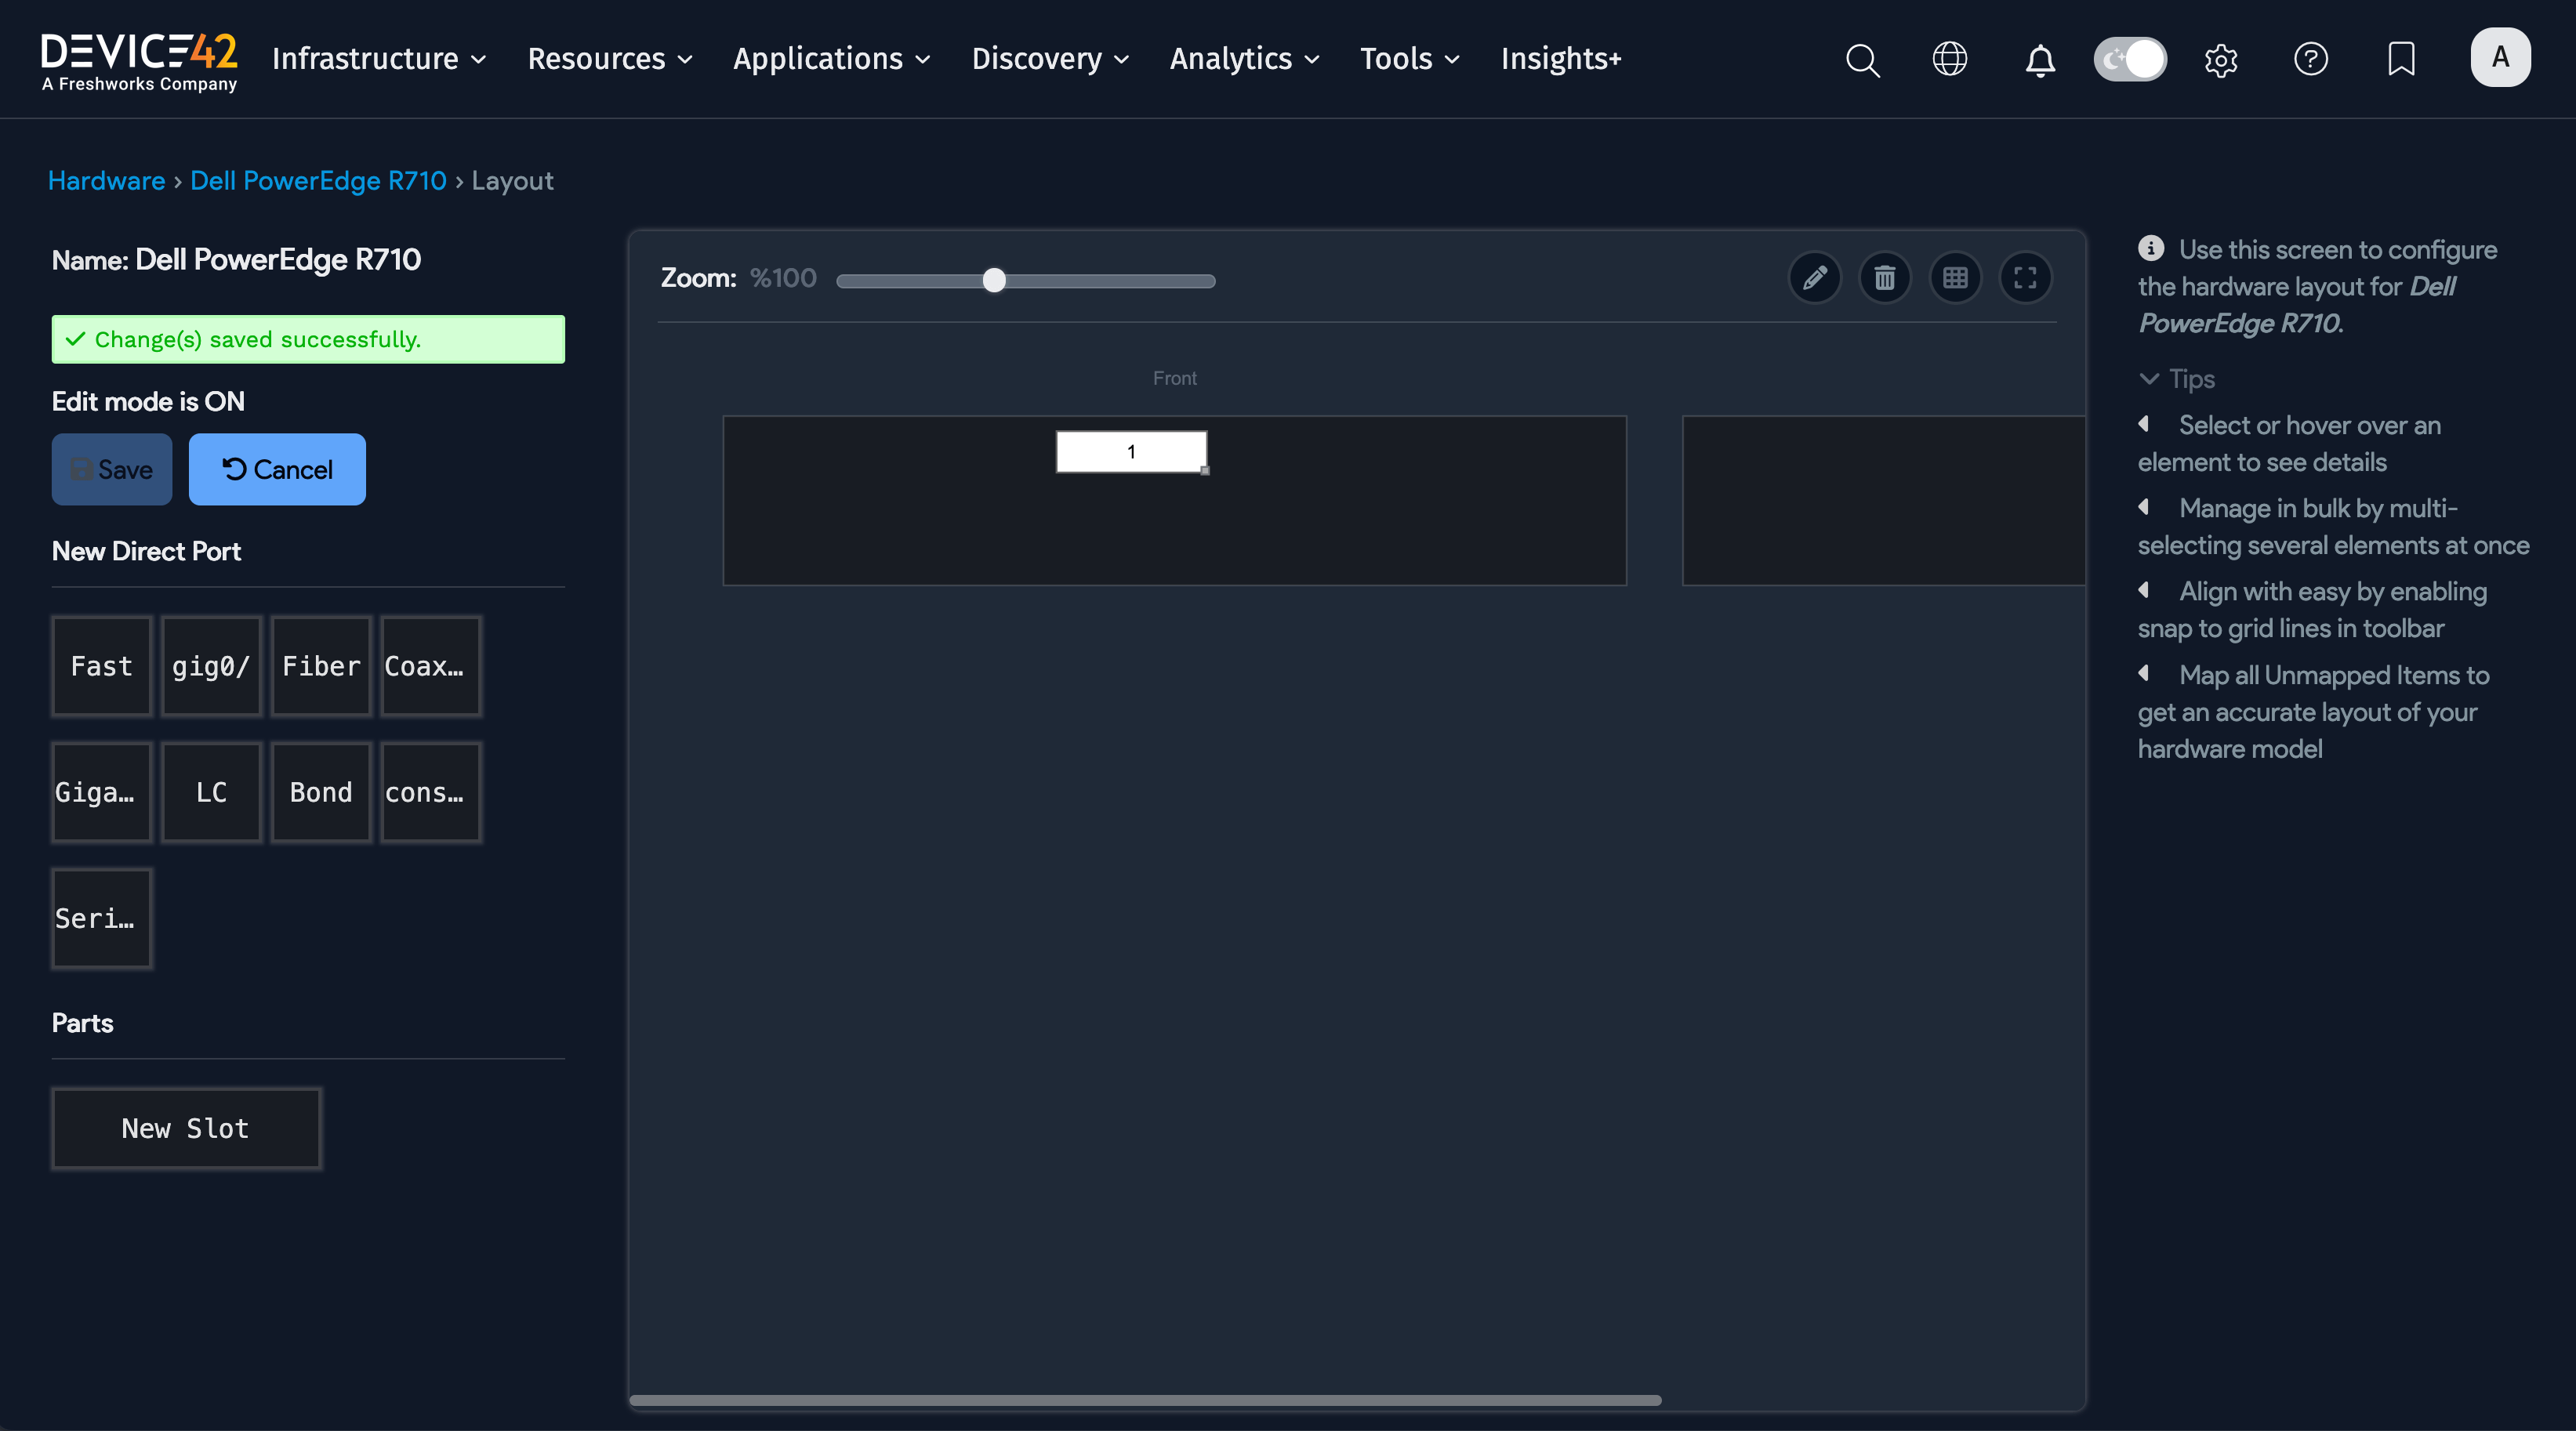Open the search magnifier in header
2576x1431 pixels.
click(1862, 60)
